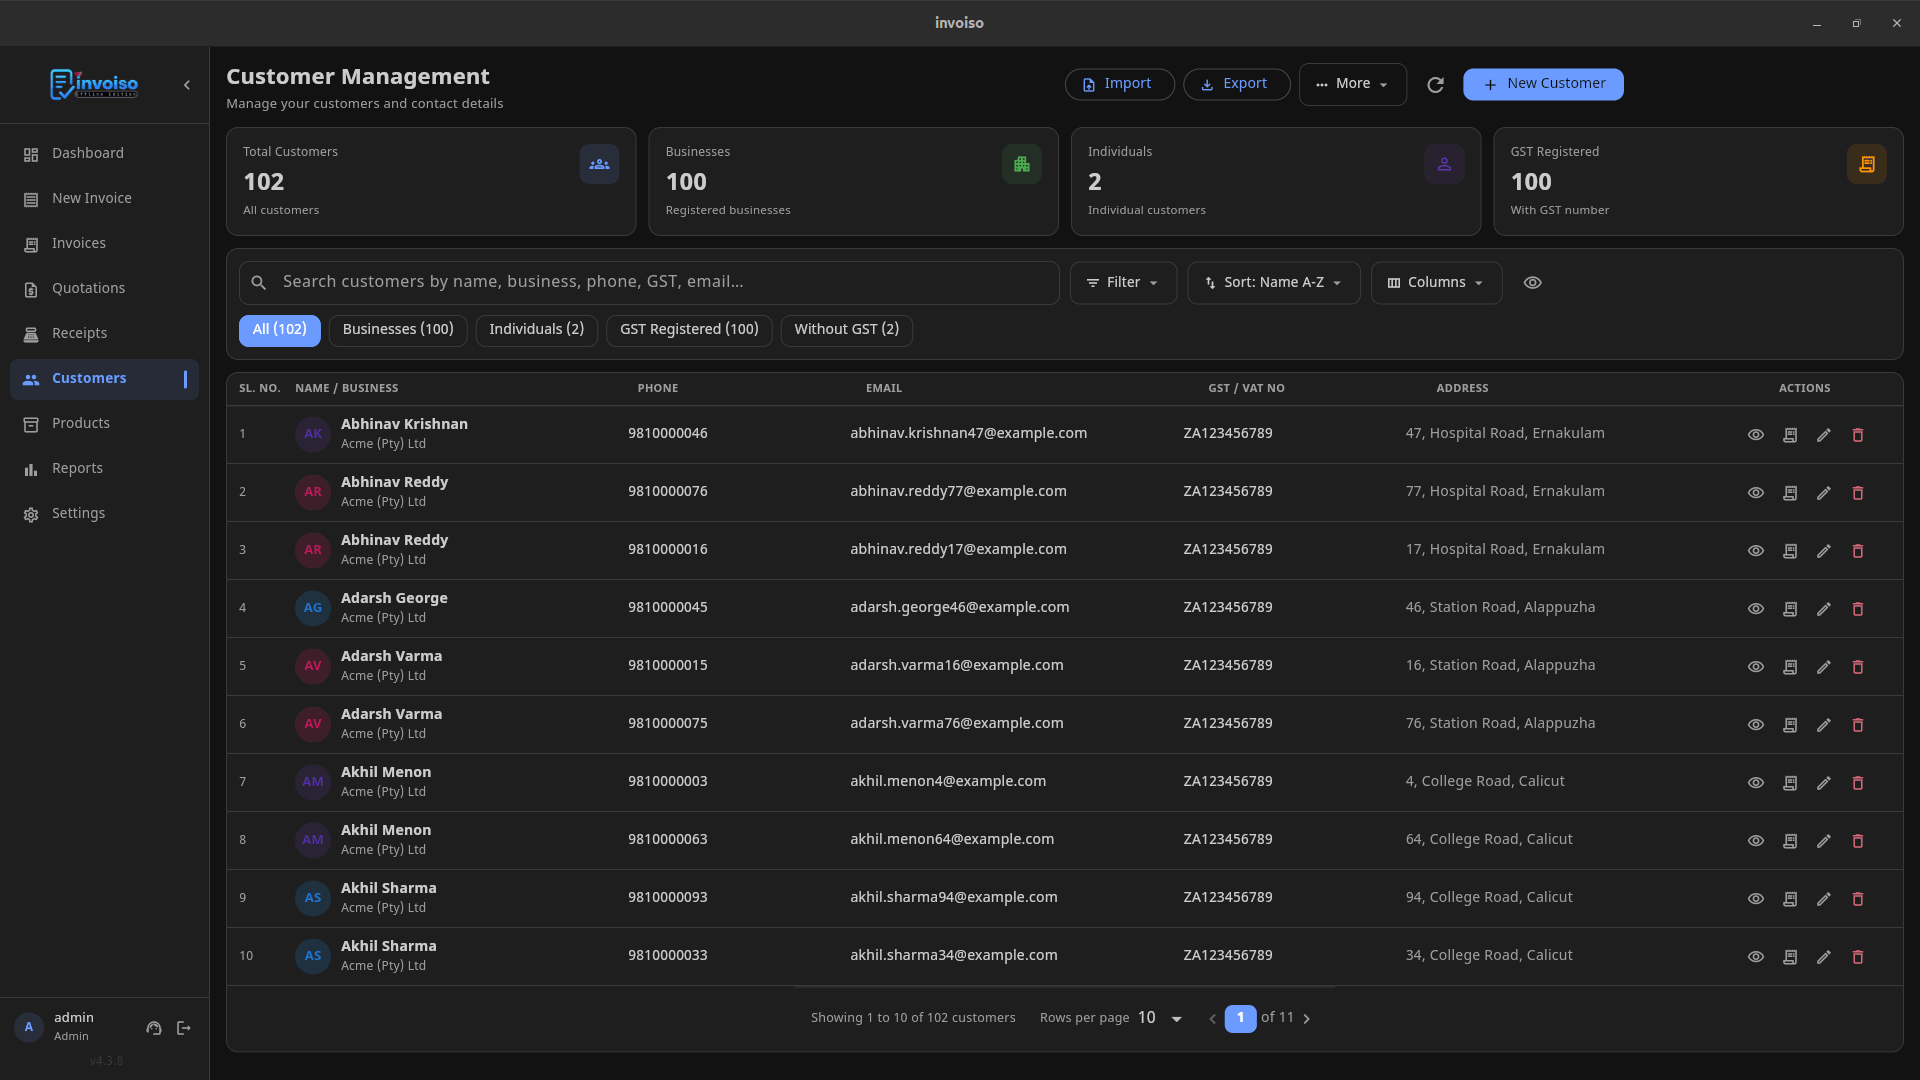Delete Adarsh Varma with phone 9810000015

pos(1858,667)
